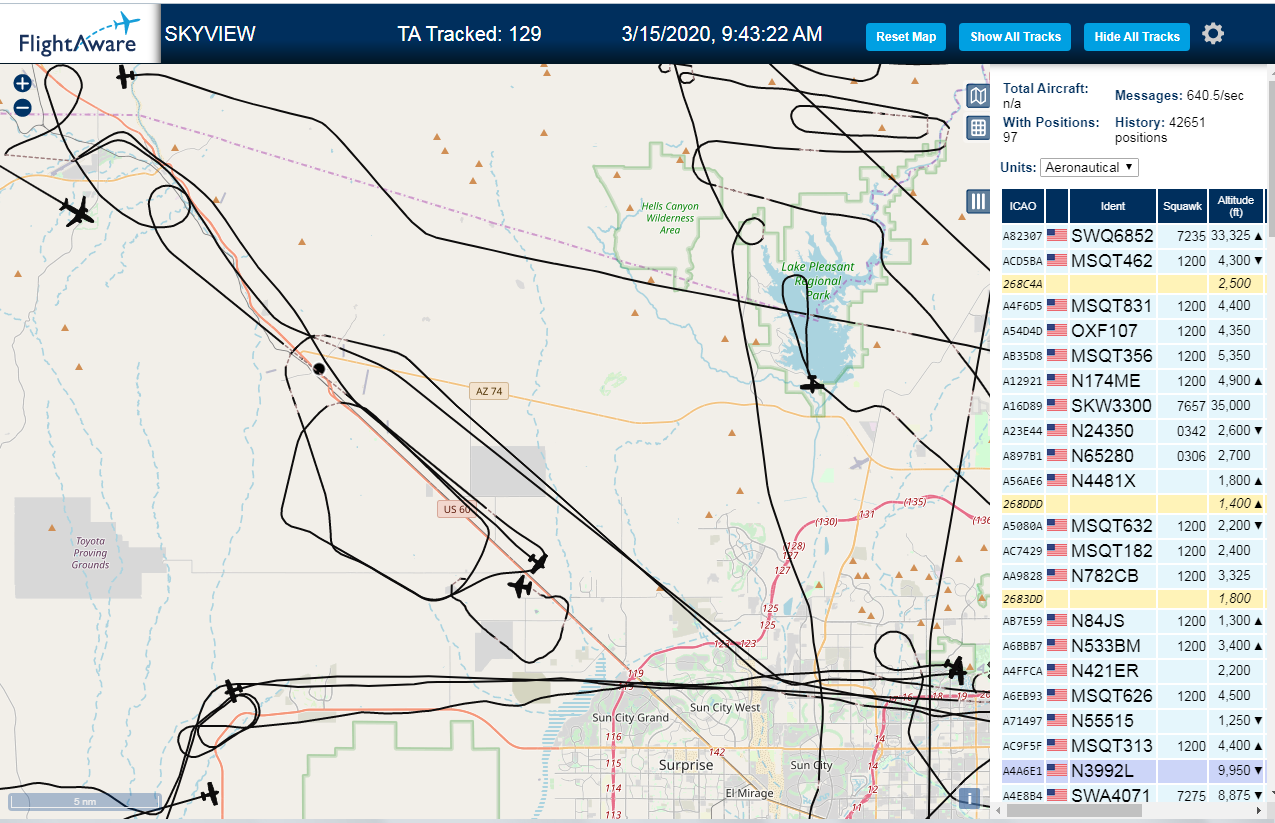Select the round dot aircraft marker
Viewport: 1275px width, 823px height.
click(x=319, y=368)
